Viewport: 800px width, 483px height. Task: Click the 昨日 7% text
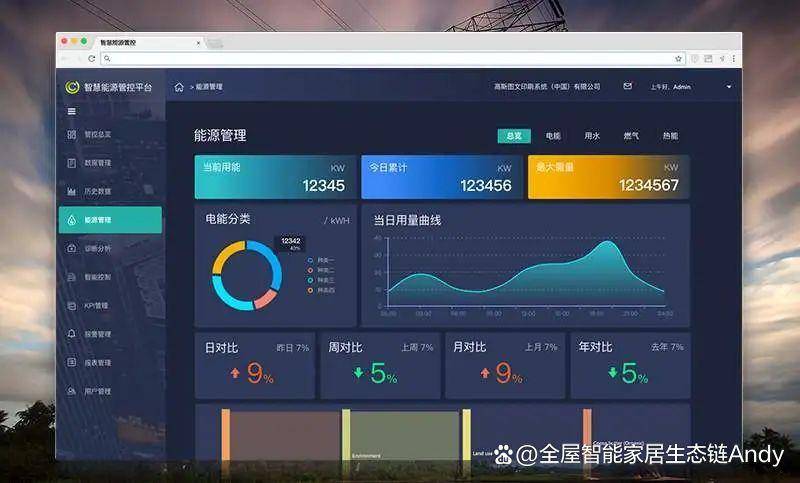coord(293,348)
